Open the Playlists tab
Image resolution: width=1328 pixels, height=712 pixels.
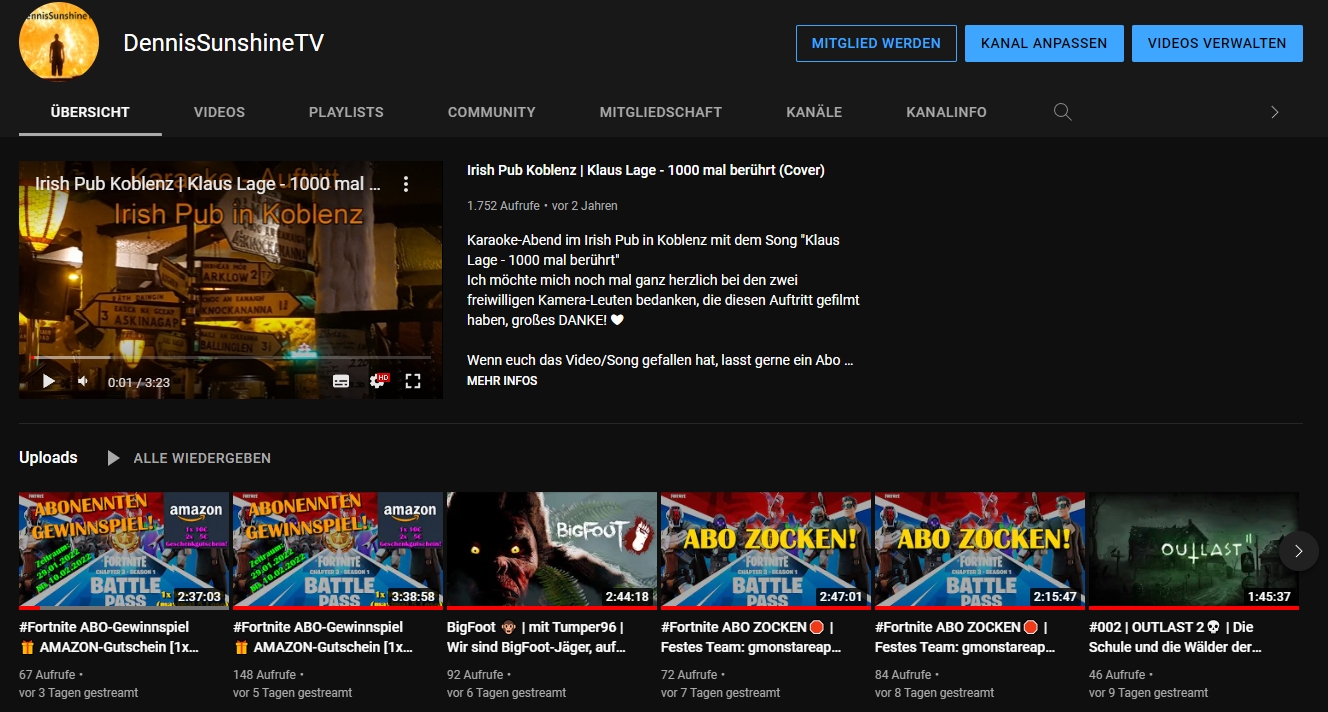(x=346, y=112)
